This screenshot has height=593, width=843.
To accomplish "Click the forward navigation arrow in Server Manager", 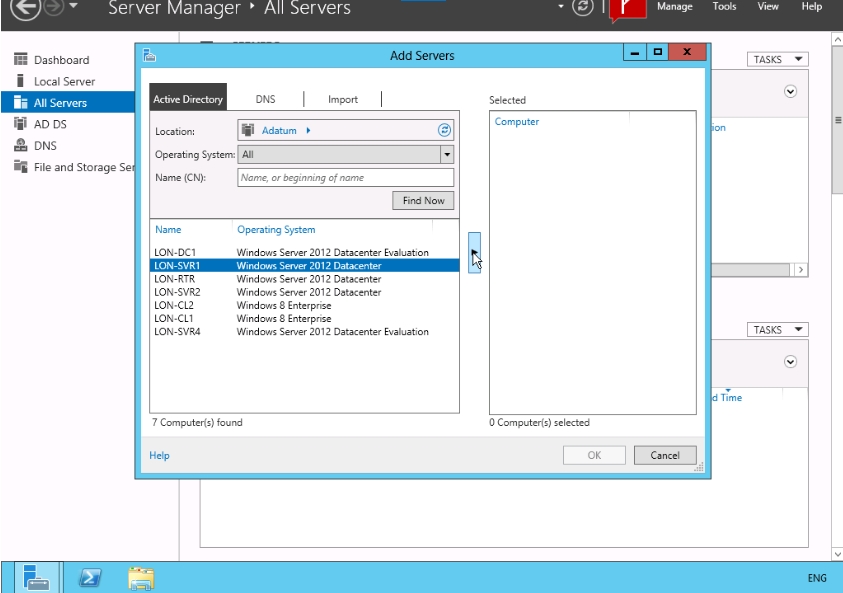I will 54,7.
